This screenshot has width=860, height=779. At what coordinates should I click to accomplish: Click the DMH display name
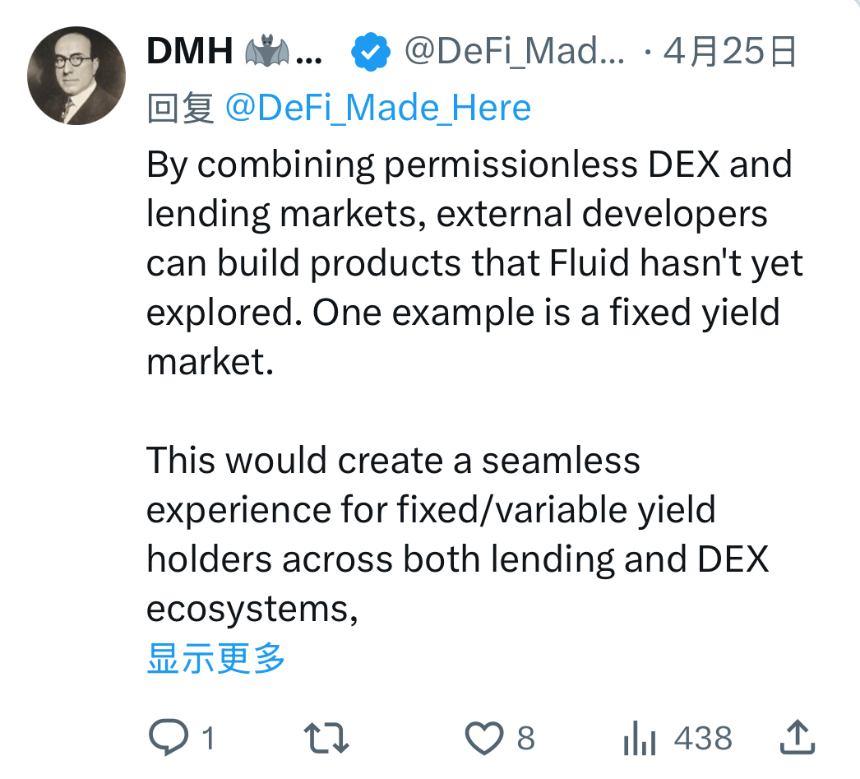coord(188,52)
